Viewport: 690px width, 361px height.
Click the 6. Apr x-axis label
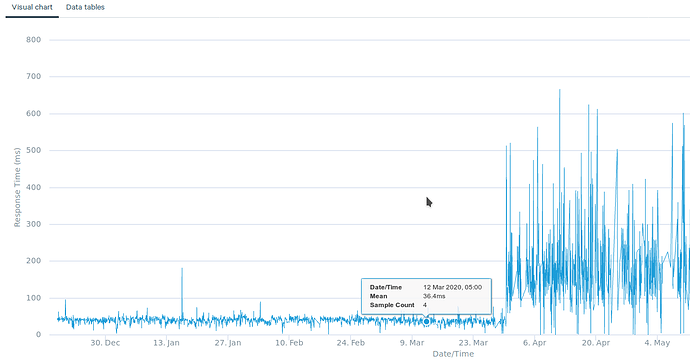coord(535,343)
